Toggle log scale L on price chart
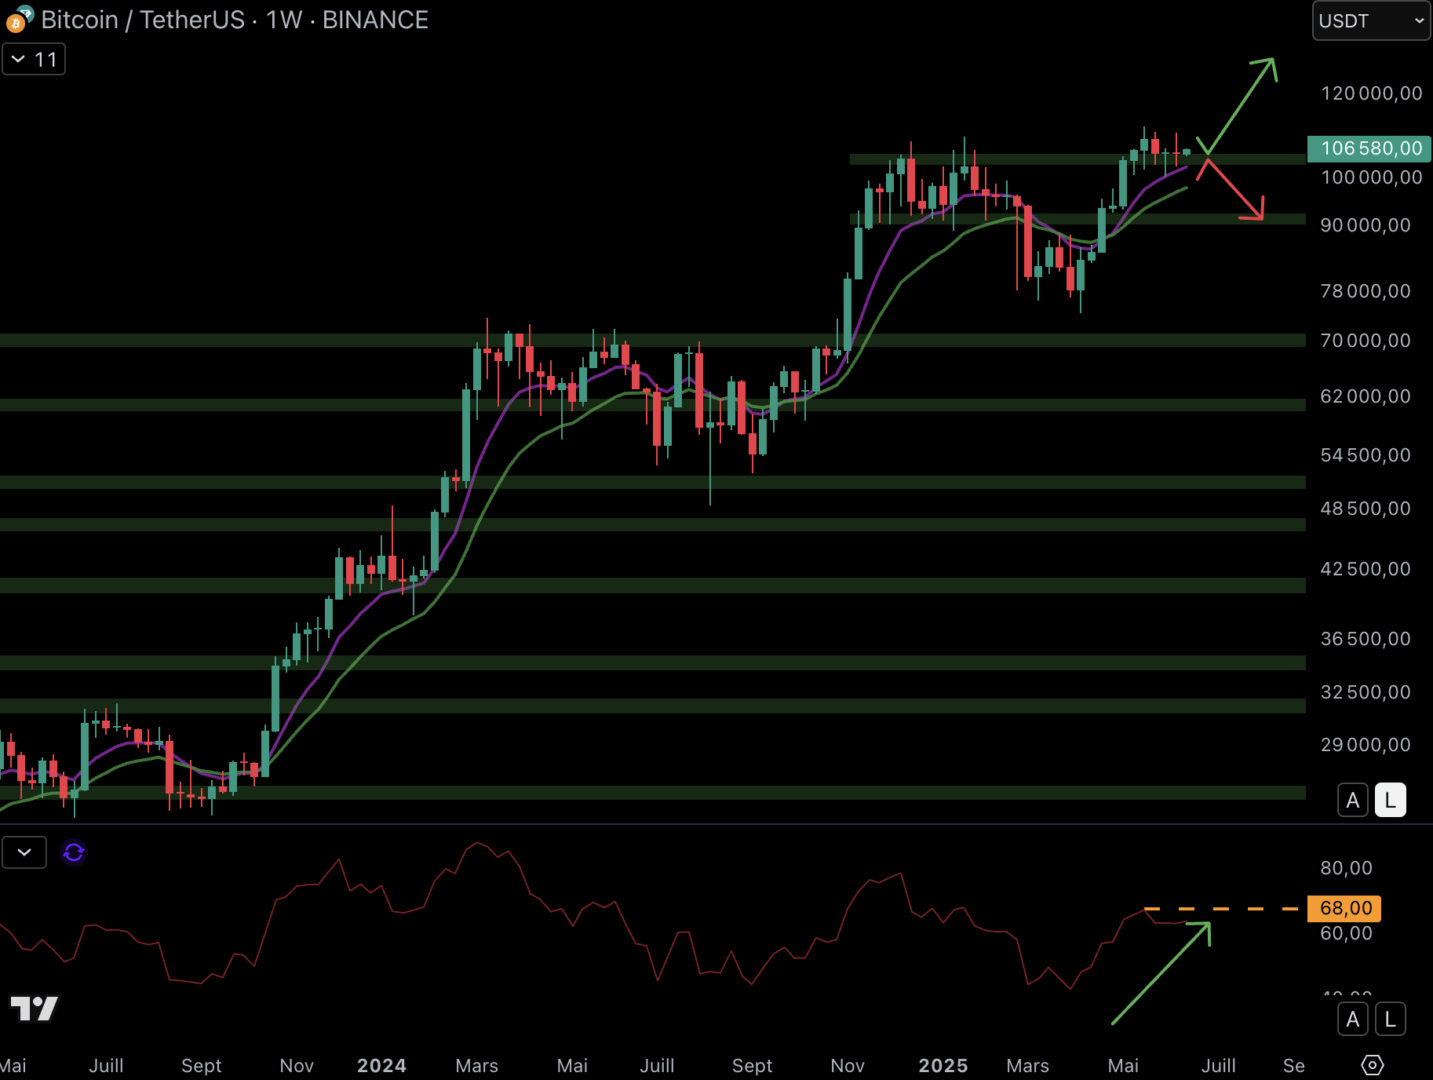This screenshot has width=1433, height=1080. click(x=1390, y=800)
